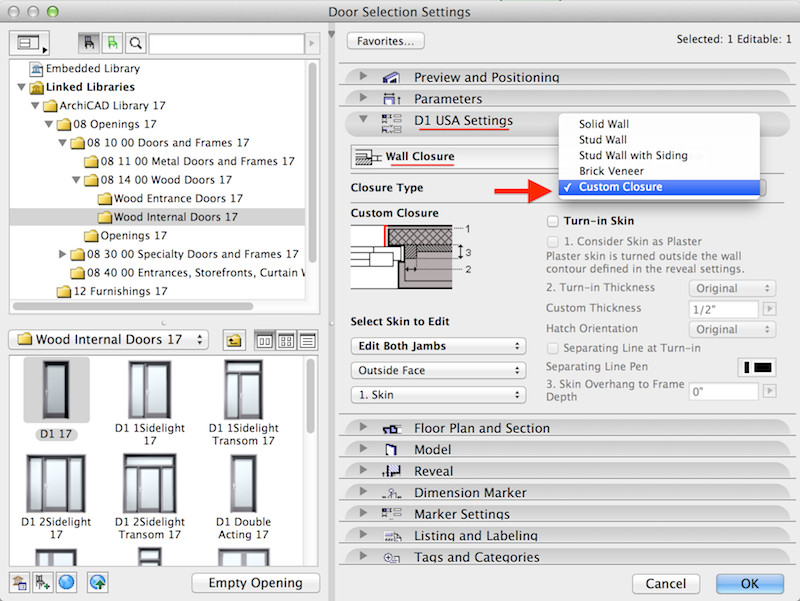Screen dimensions: 800x601
Task: Click the Wall Closure hatch icon
Action: click(x=367, y=157)
